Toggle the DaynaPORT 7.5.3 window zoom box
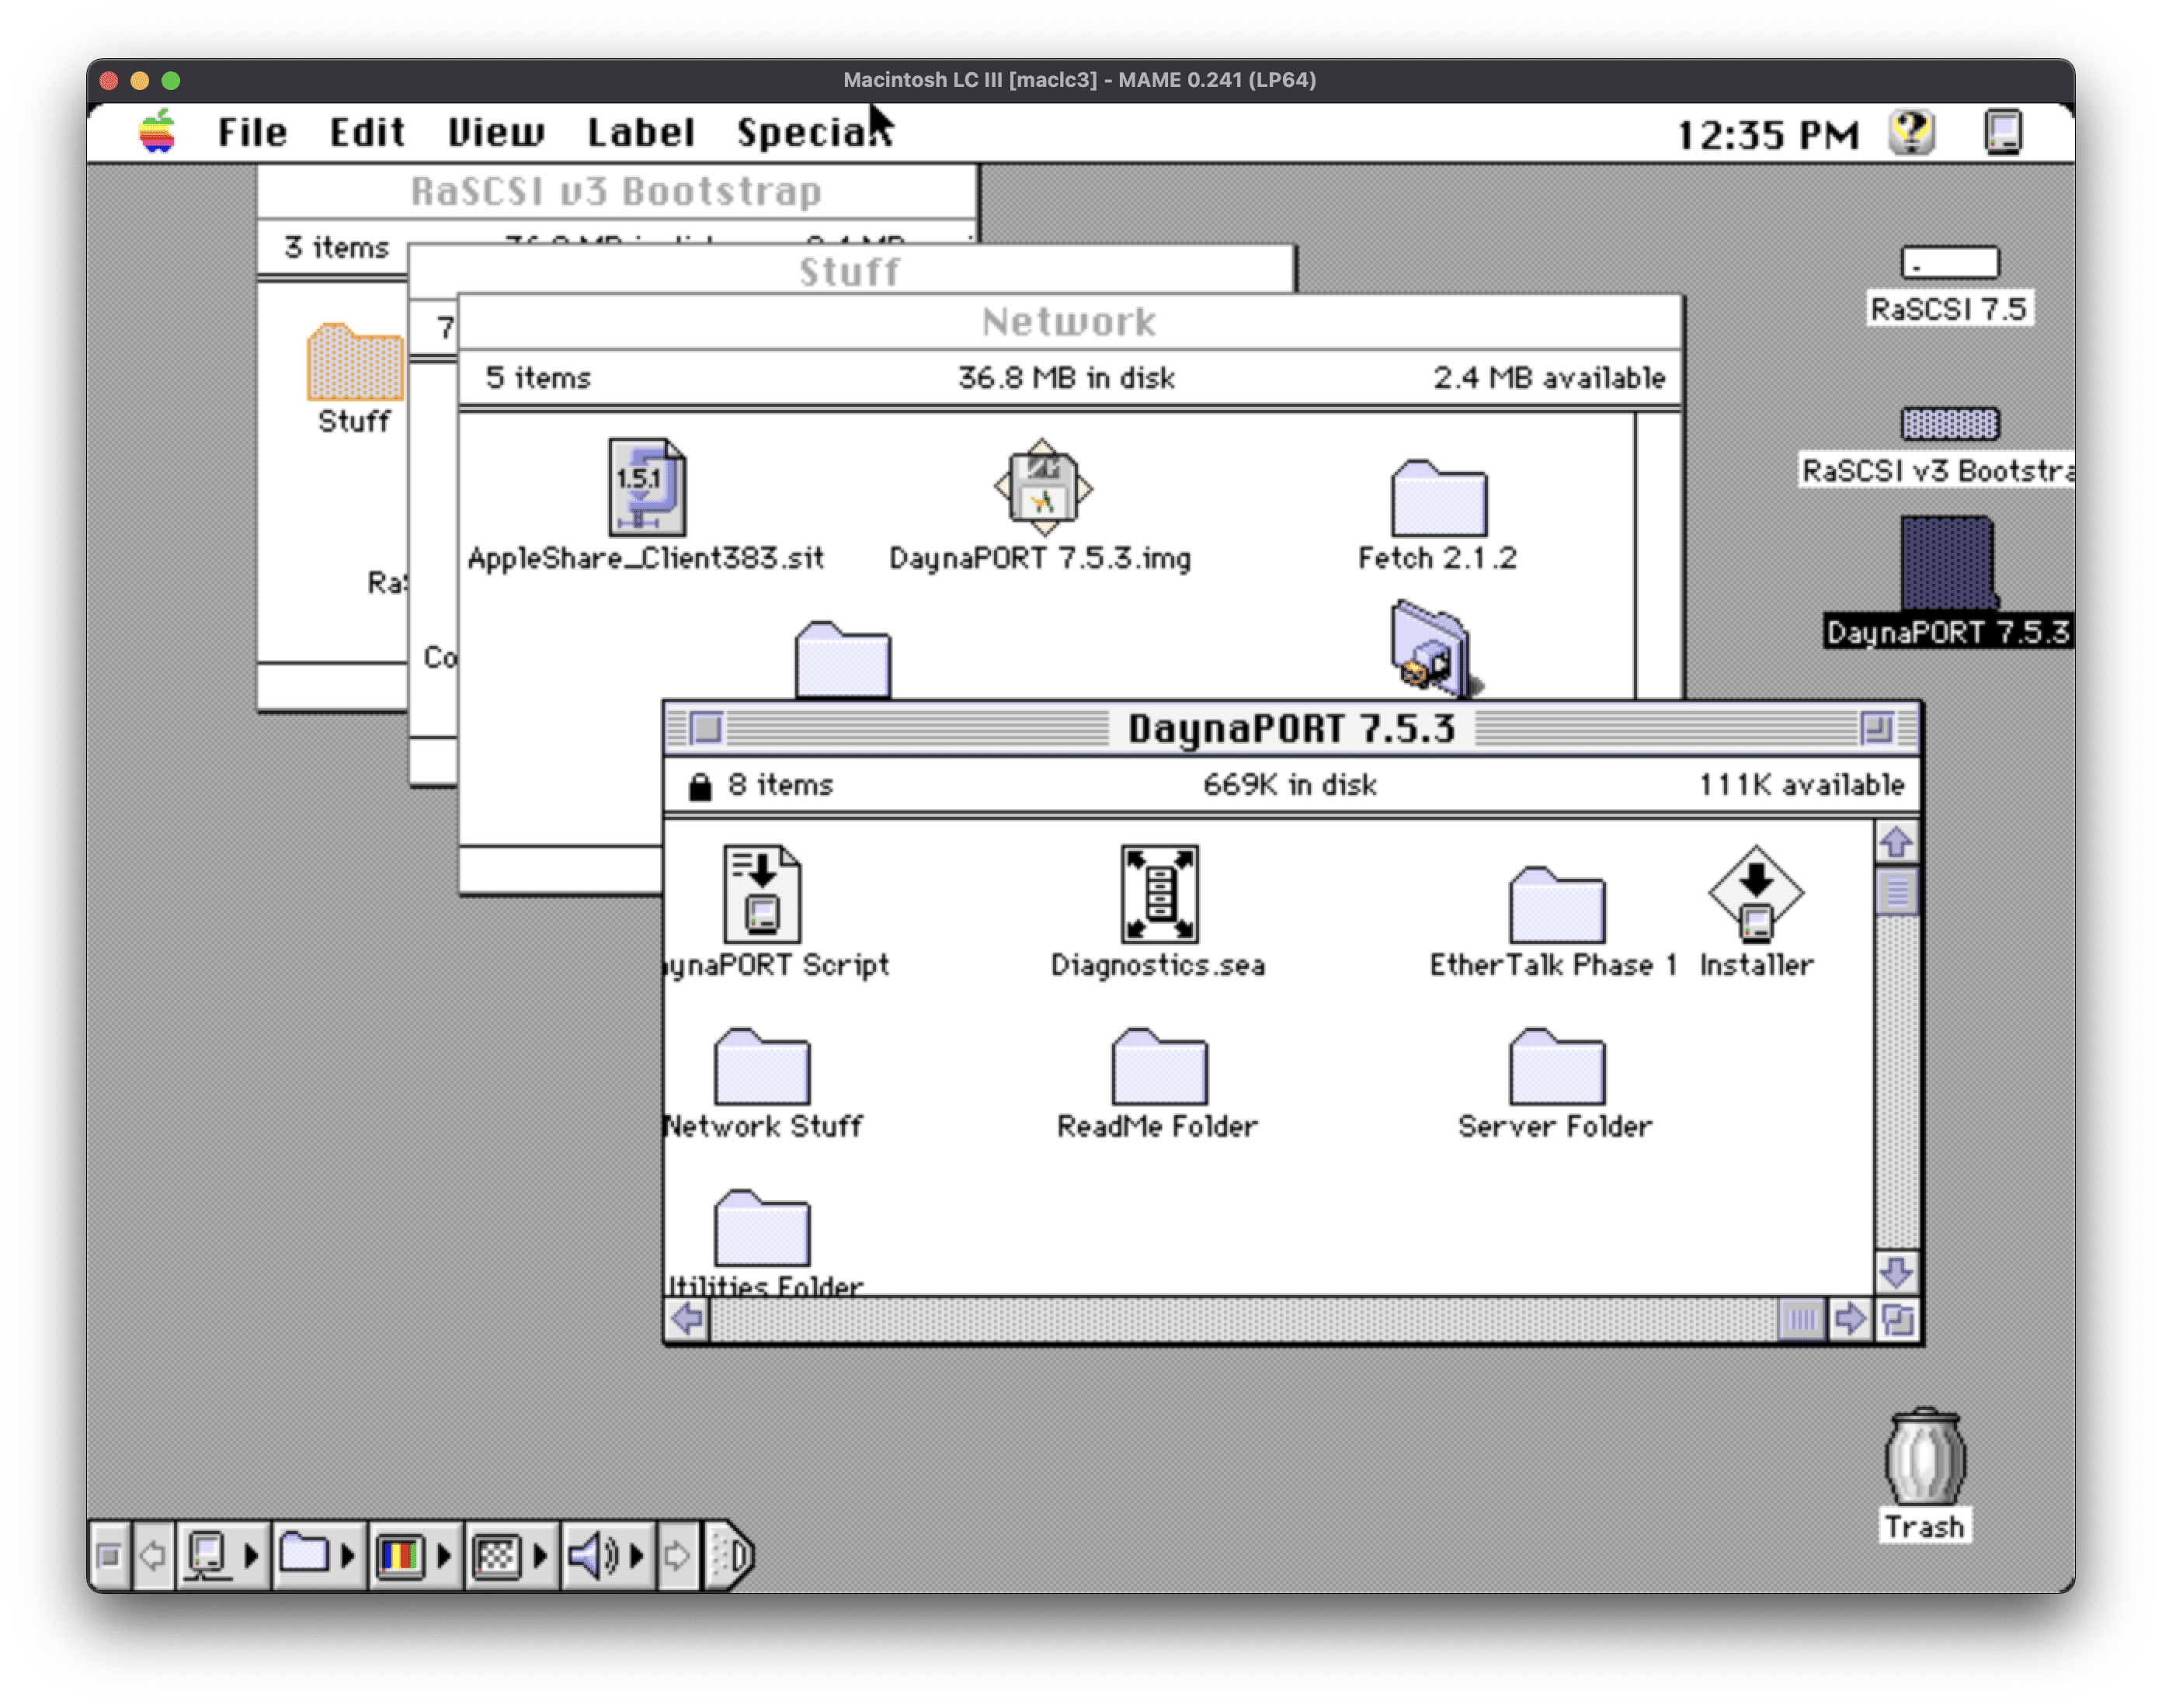This screenshot has width=2162, height=1708. click(1877, 728)
